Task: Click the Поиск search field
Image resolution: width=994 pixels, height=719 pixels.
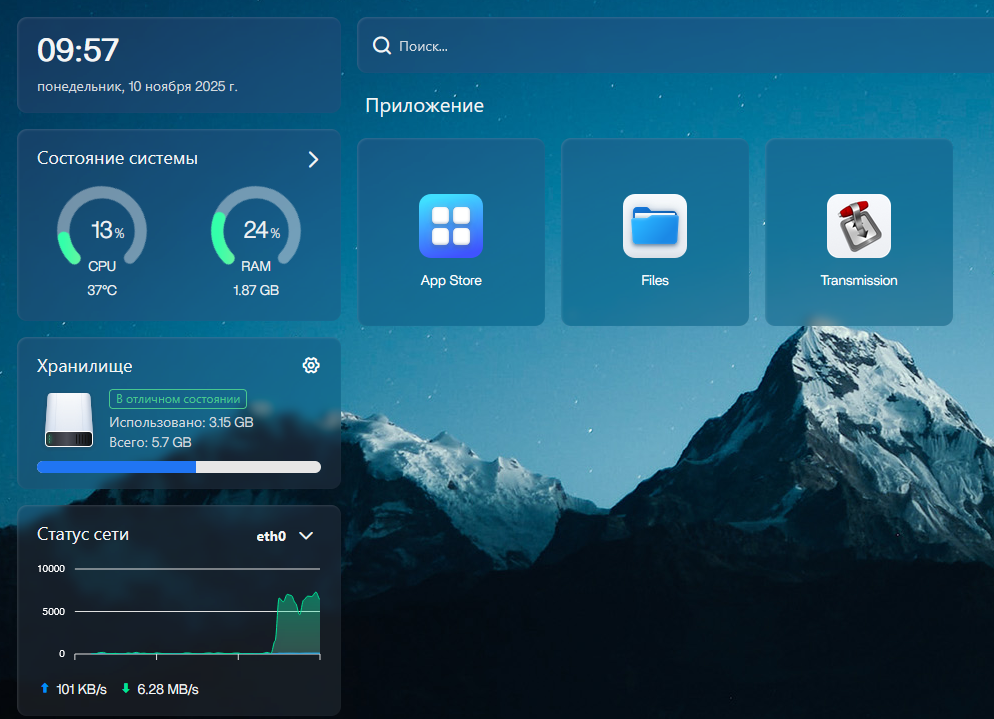Action: tap(675, 46)
